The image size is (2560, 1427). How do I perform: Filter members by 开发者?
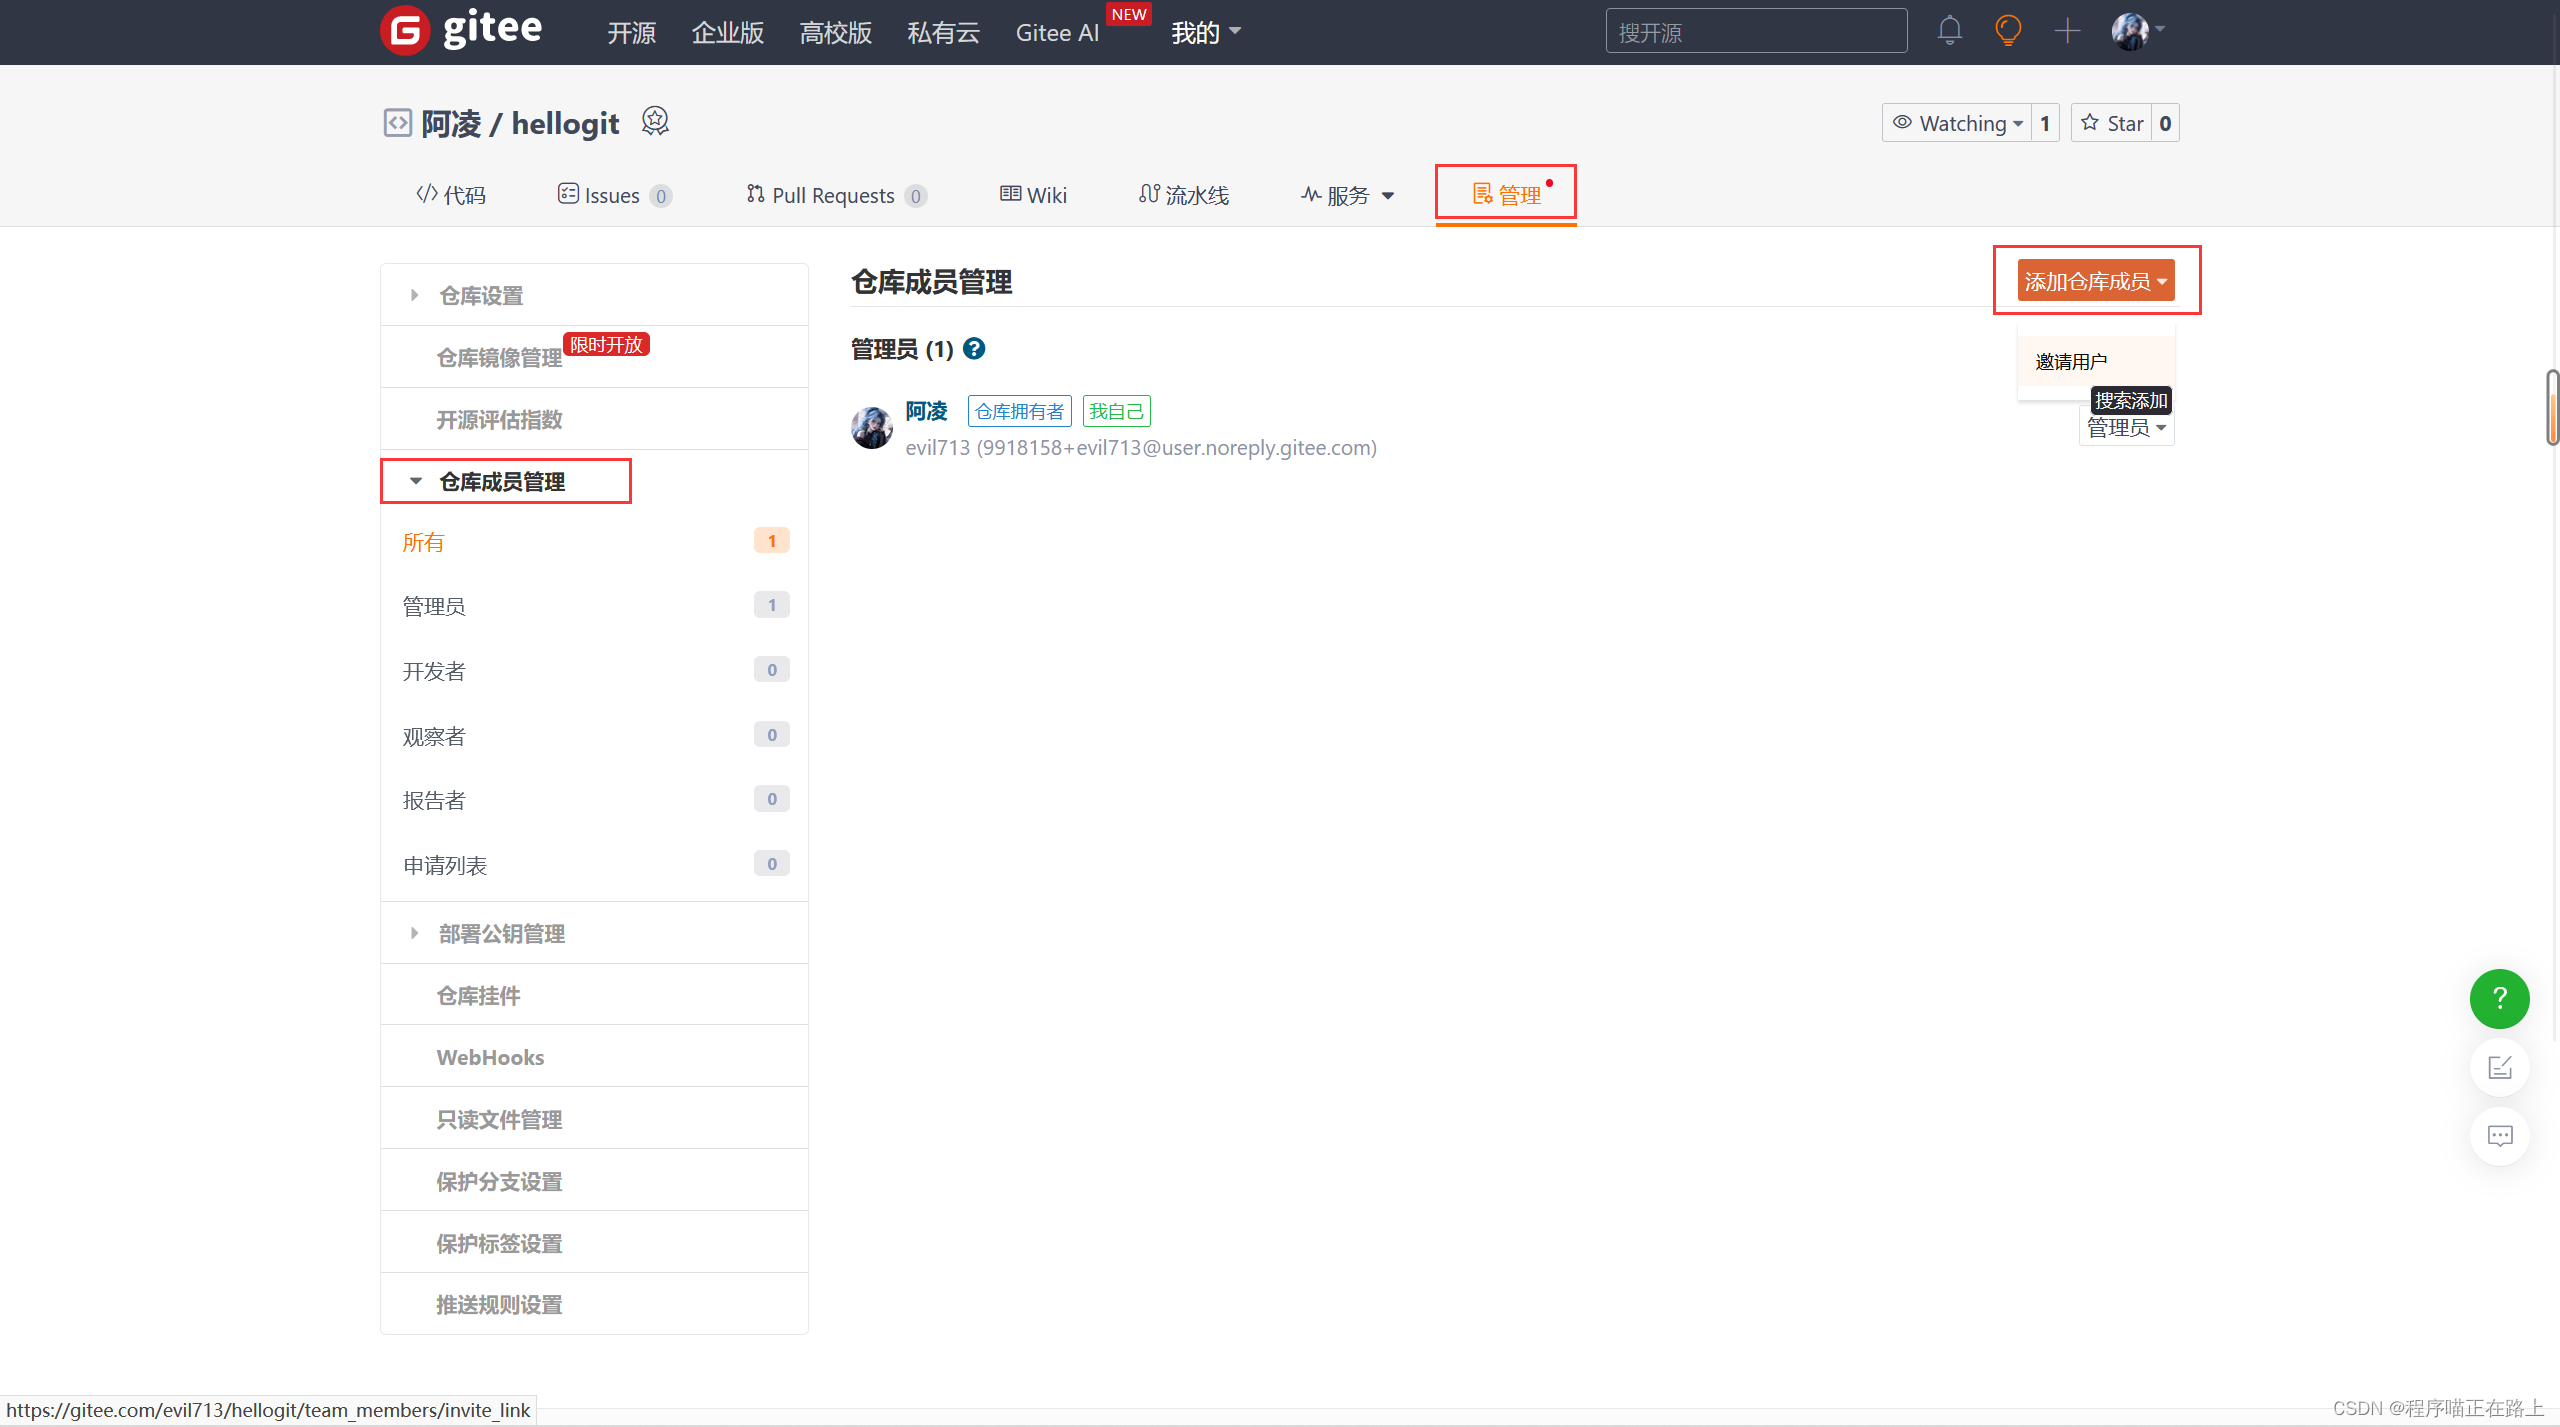[x=434, y=671]
